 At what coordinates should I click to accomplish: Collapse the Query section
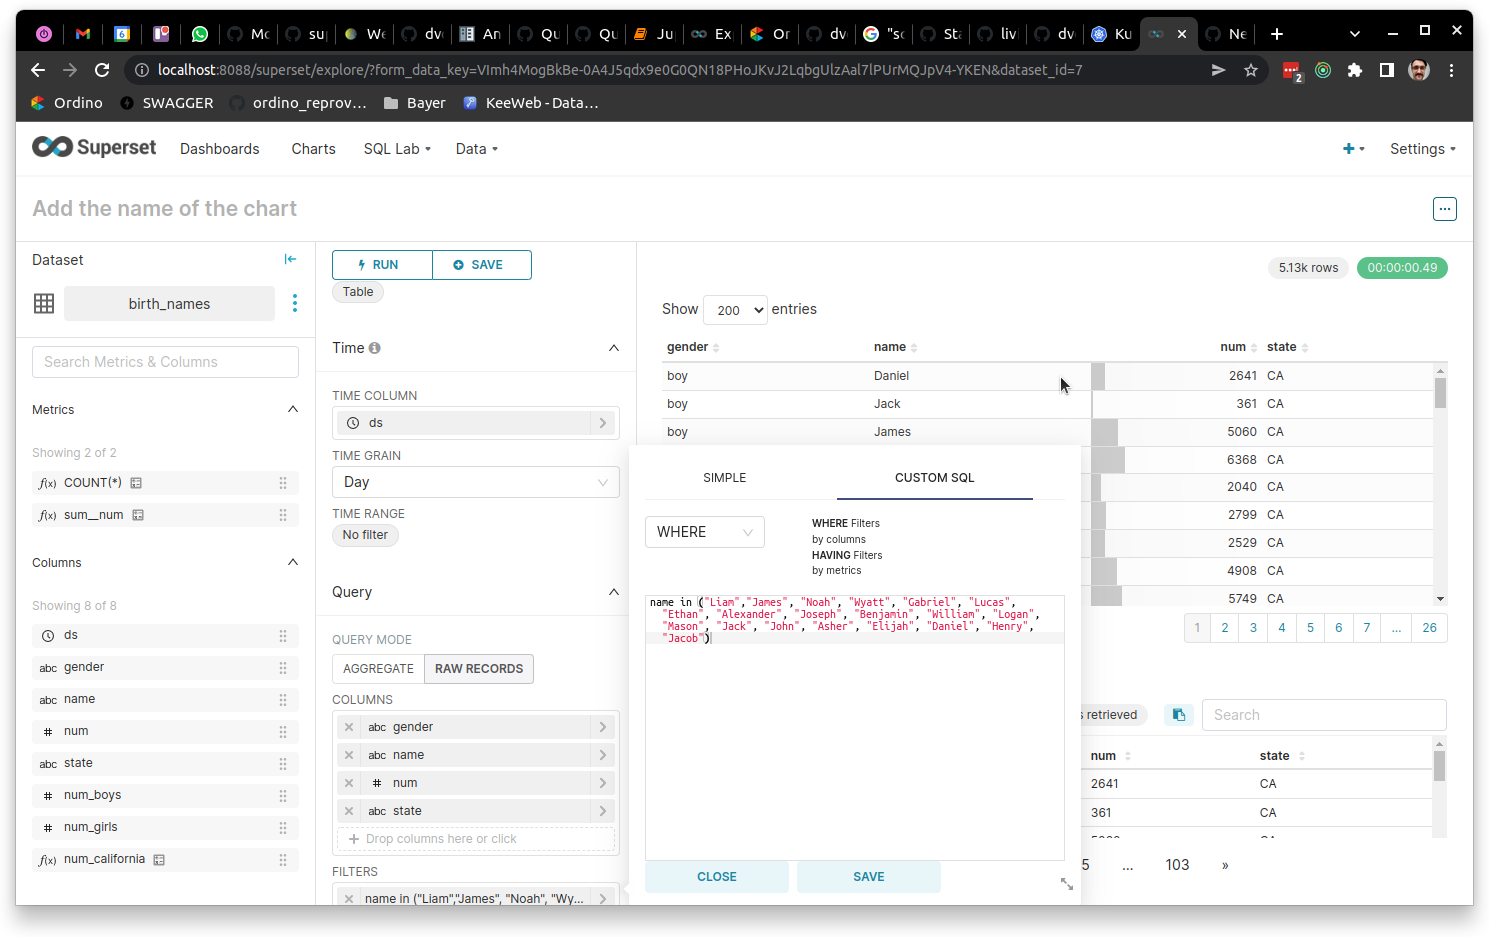click(614, 592)
